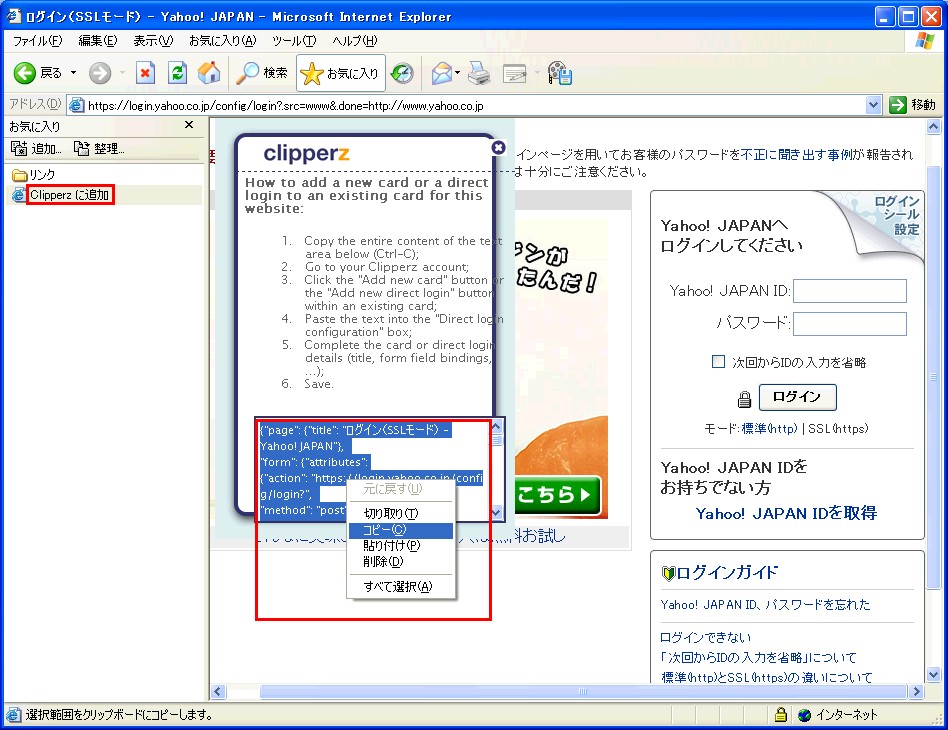Click the Internet Explorer title bar icon
This screenshot has height=730, width=948.
[x=13, y=16]
